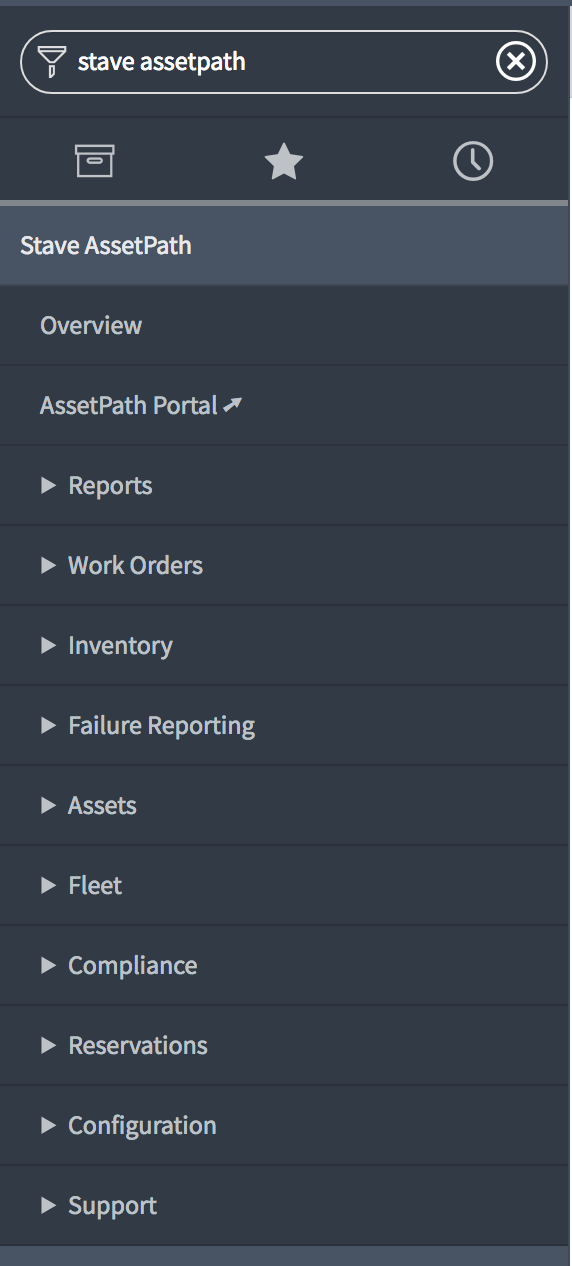Image resolution: width=572 pixels, height=1266 pixels.
Task: Collapse the Stave AssetPath application header
Action: pos(284,245)
